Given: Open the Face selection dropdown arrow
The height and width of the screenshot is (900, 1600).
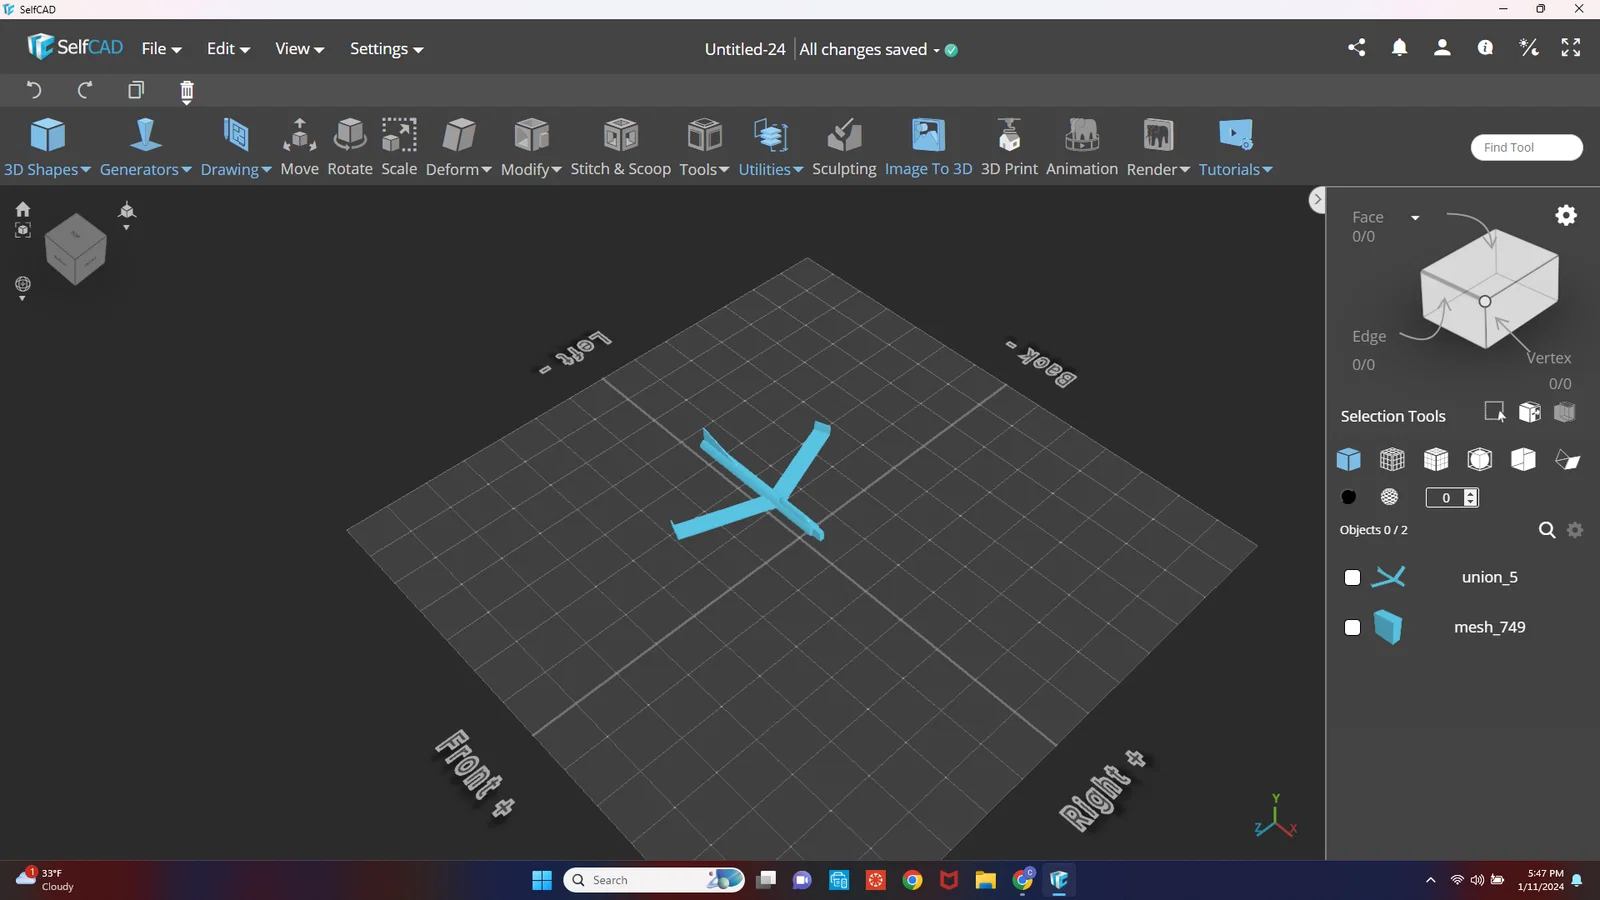Looking at the screenshot, I should click(x=1415, y=218).
